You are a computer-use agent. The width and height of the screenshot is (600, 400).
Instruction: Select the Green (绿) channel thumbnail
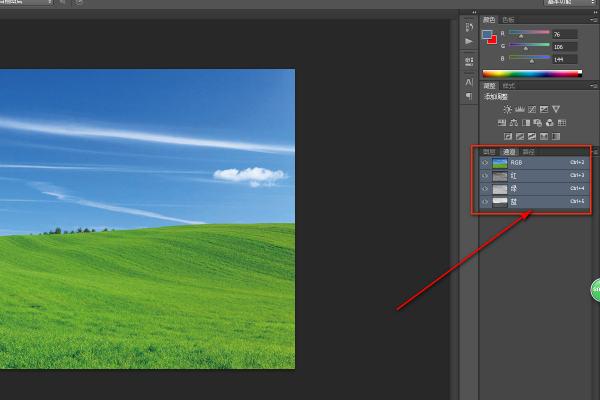pyautogui.click(x=500, y=189)
